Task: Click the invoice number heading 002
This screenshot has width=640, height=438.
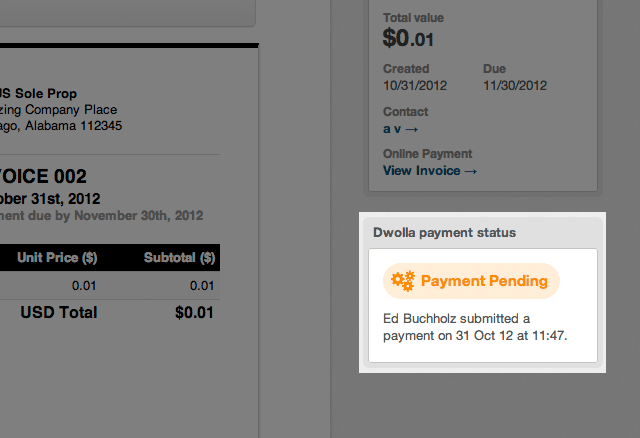Action: [x=45, y=176]
